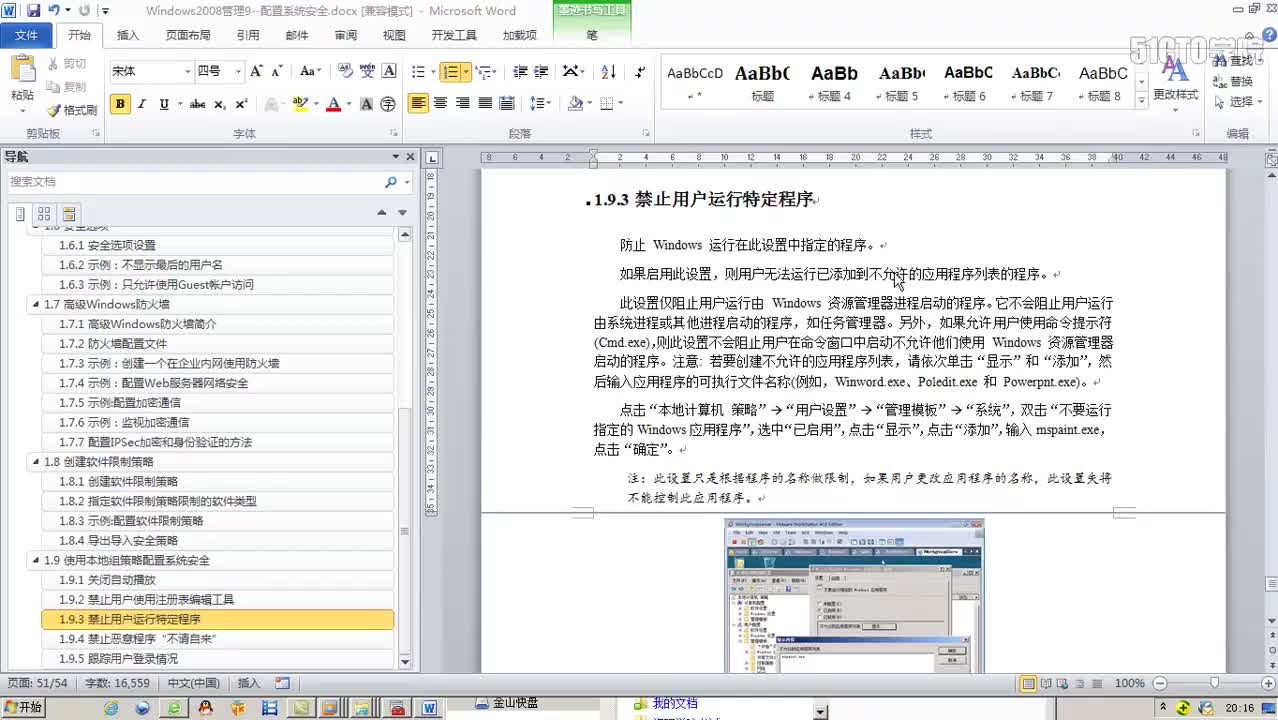
Task: Select heading 1.8.4 导出导入安全策略
Action: (x=218, y=541)
